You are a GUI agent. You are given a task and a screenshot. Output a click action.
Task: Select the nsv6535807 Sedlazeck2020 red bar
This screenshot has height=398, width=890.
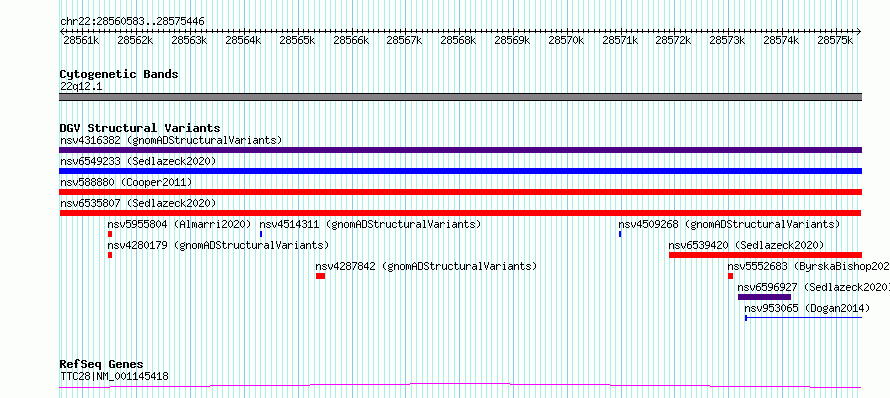[460, 213]
